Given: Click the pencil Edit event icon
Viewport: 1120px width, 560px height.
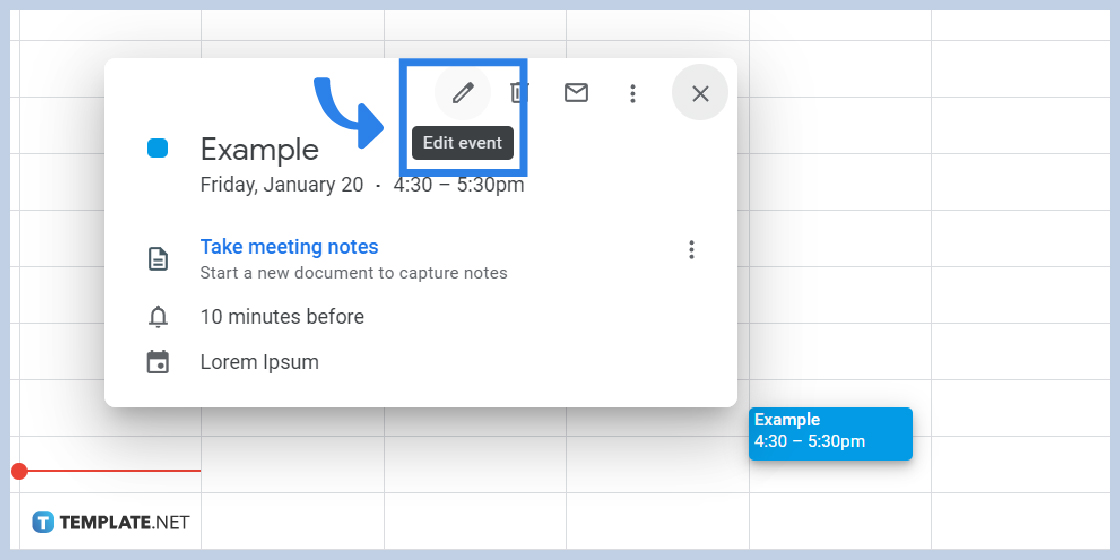Looking at the screenshot, I should (463, 93).
